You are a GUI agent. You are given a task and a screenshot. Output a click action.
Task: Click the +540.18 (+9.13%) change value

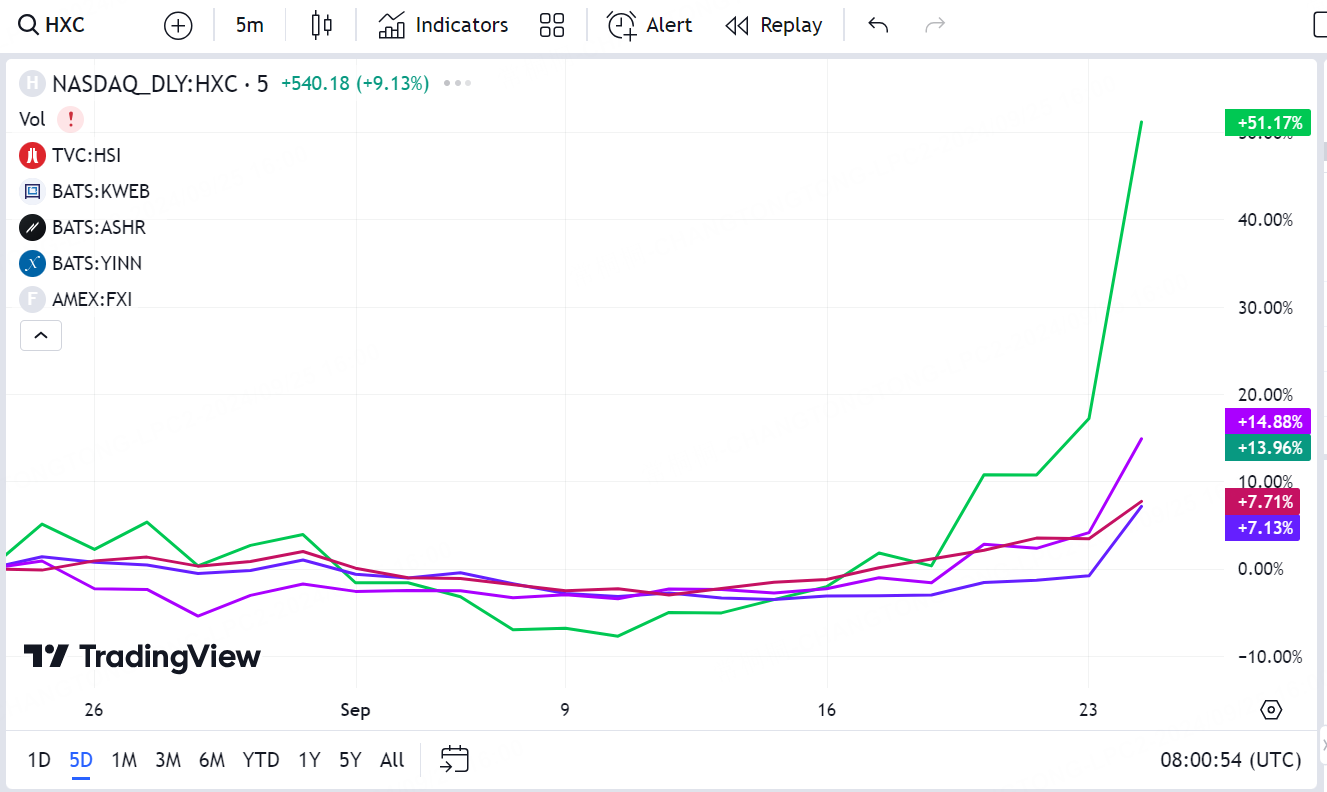355,84
